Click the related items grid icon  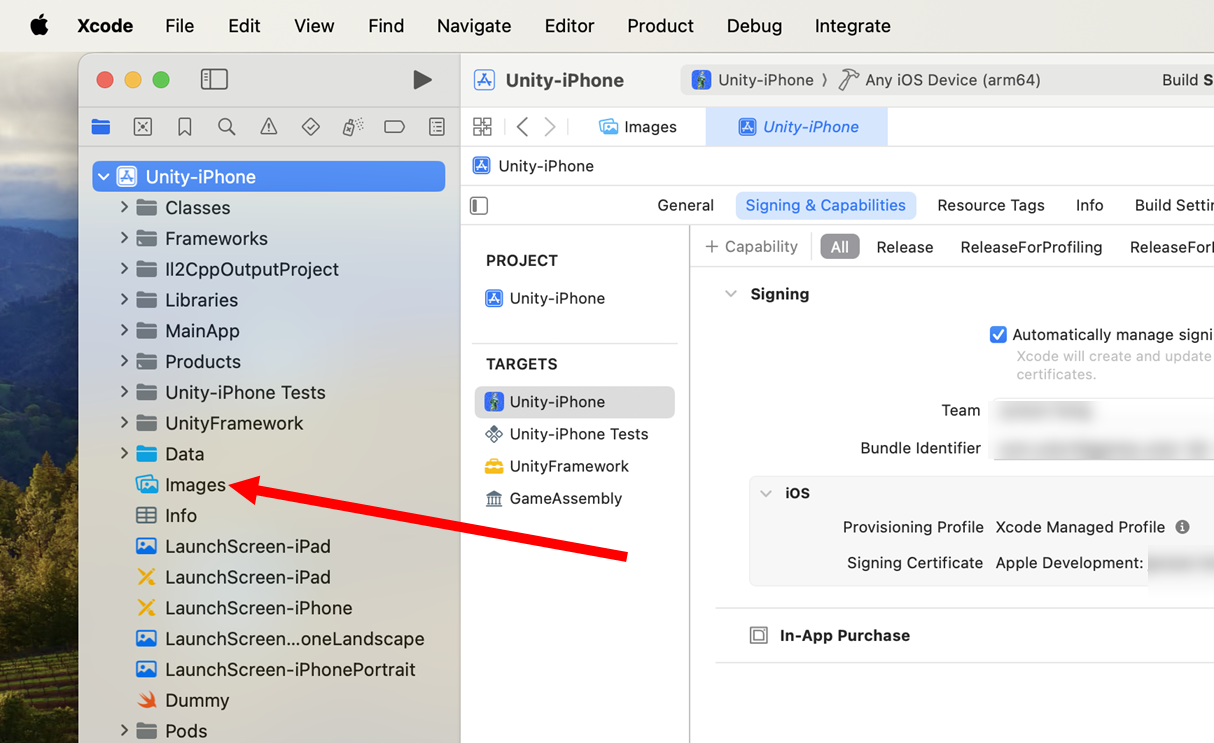(482, 126)
